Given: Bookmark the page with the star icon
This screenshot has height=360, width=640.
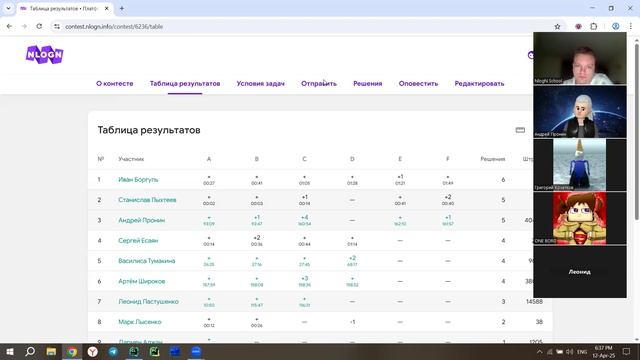Looking at the screenshot, I should tap(557, 27).
